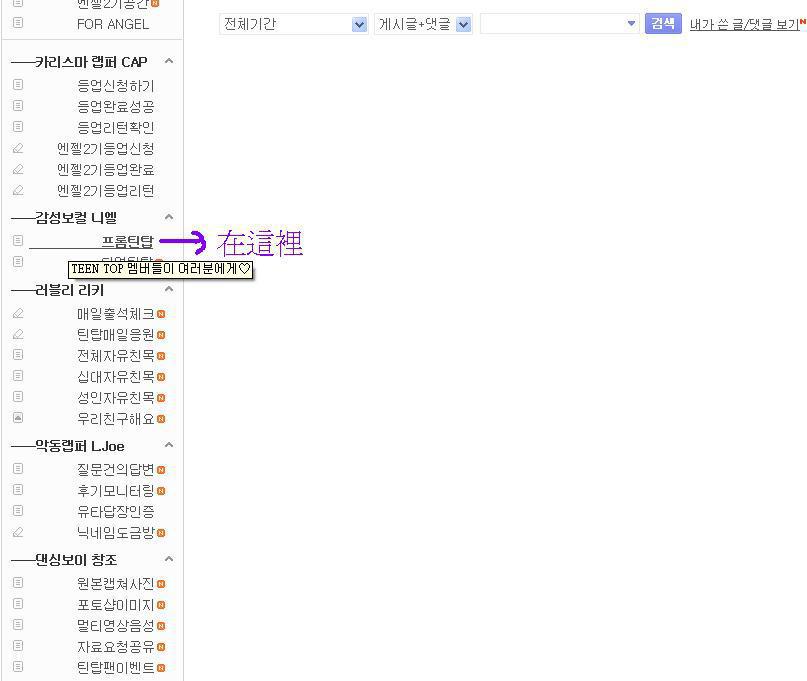The image size is (807, 681).
Task: Click the pencil icon beside 닉네임도금방
Action: (x=18, y=532)
